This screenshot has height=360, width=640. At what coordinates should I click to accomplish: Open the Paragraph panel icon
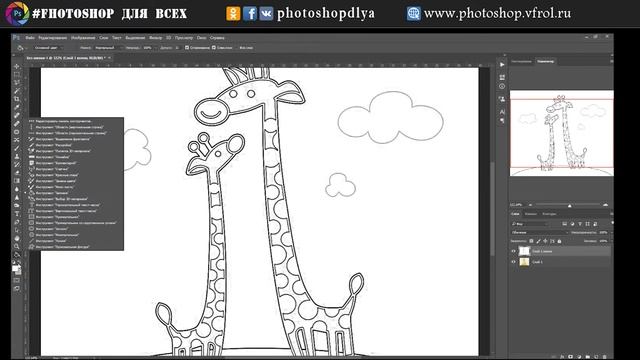click(502, 120)
